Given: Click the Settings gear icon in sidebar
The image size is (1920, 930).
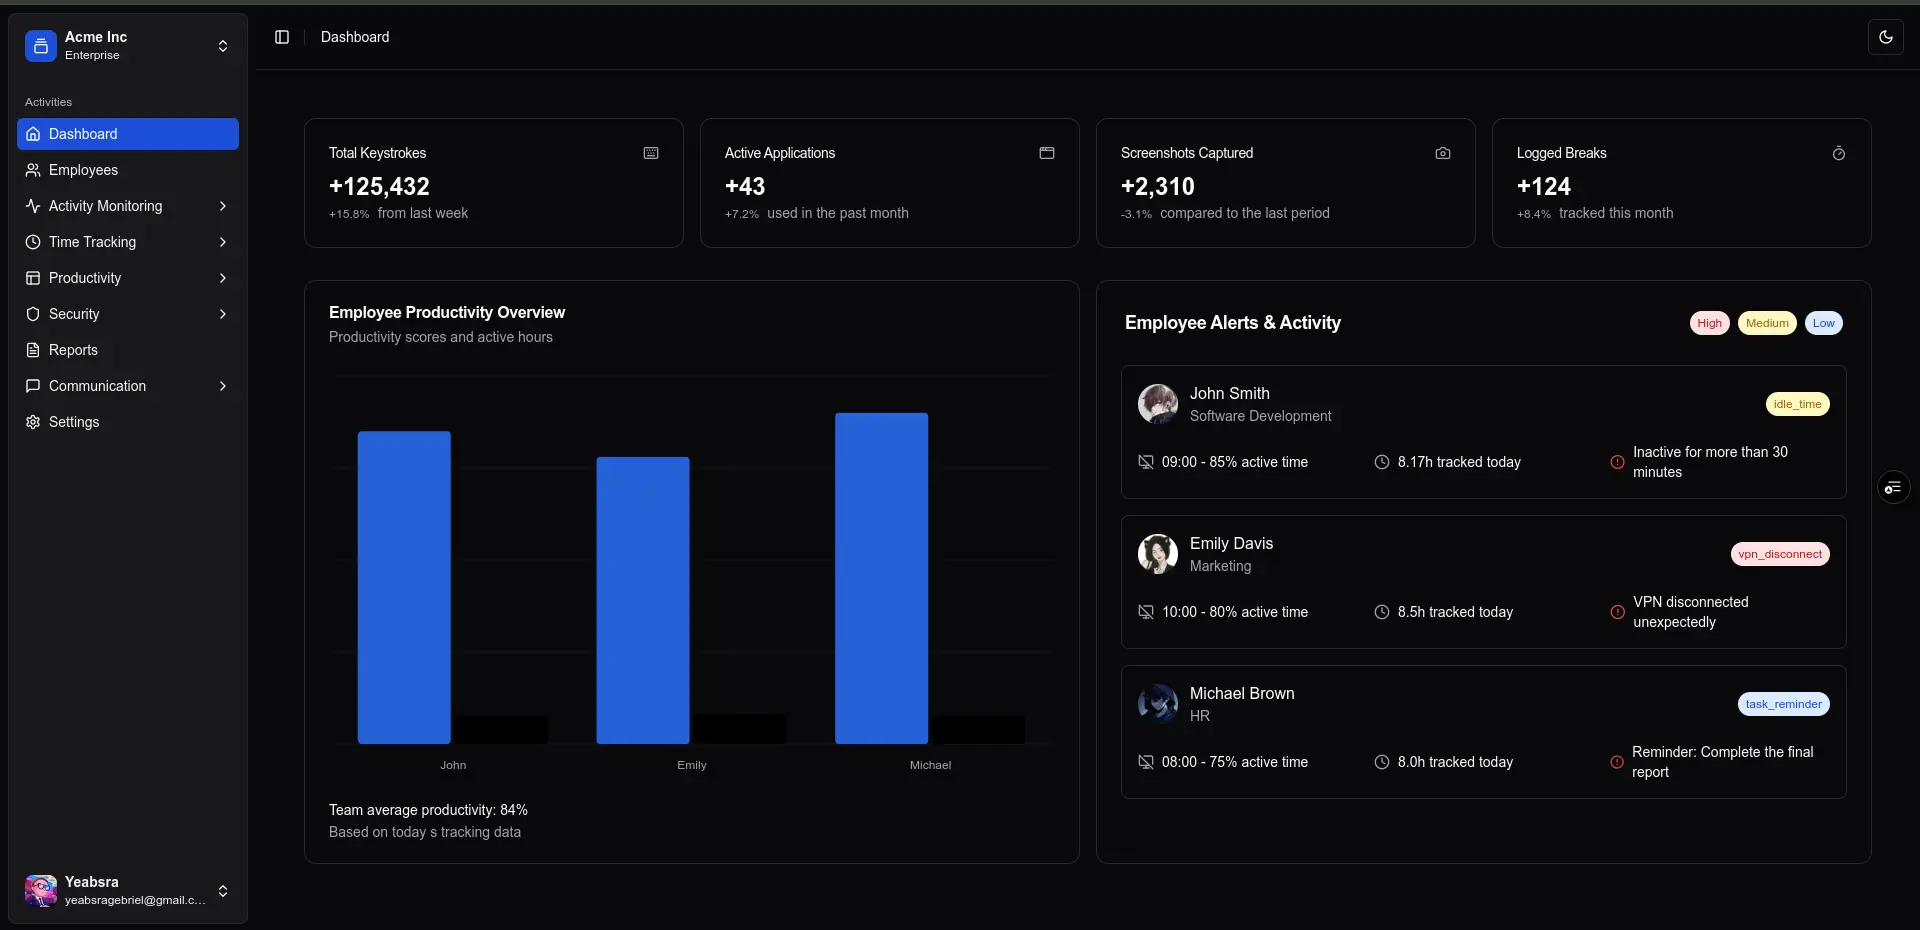Looking at the screenshot, I should pyautogui.click(x=33, y=422).
